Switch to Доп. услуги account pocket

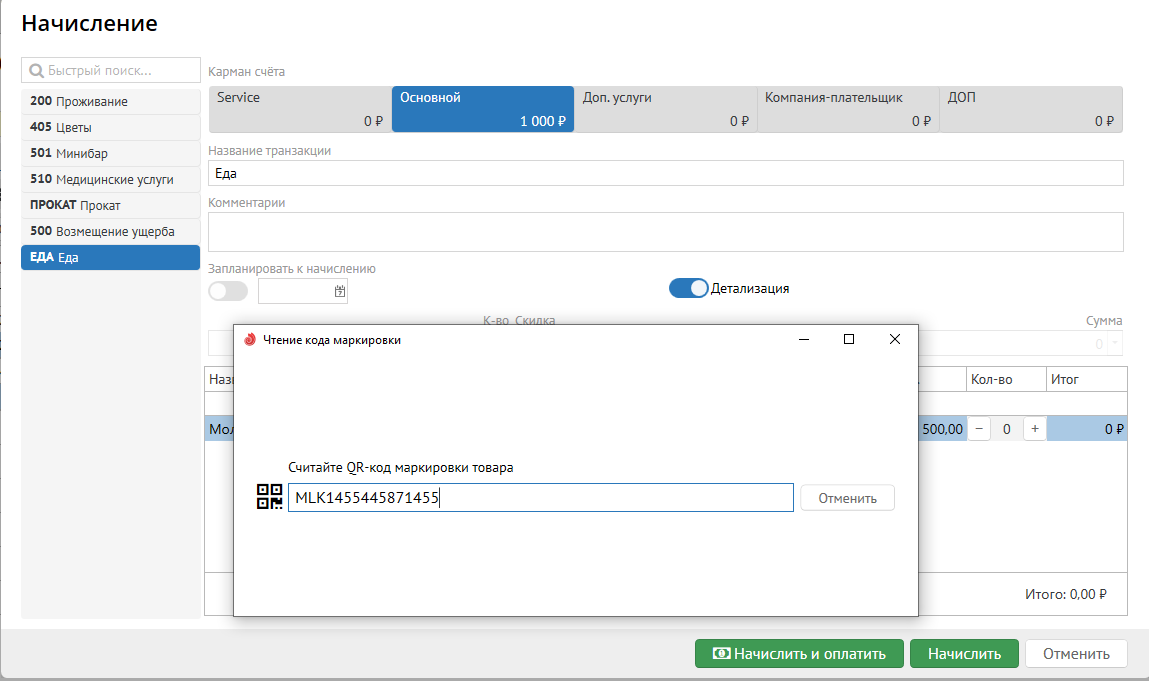coord(665,109)
